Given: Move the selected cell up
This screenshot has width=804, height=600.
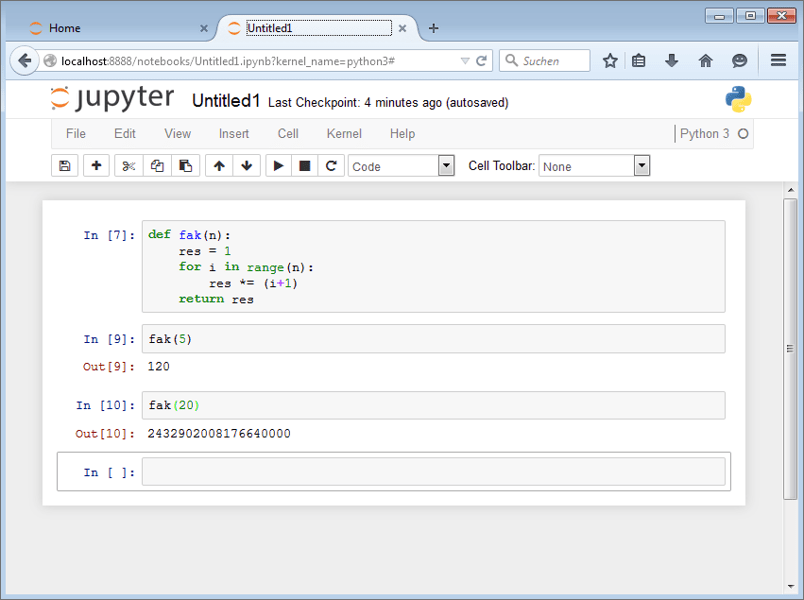Looking at the screenshot, I should tap(219, 166).
